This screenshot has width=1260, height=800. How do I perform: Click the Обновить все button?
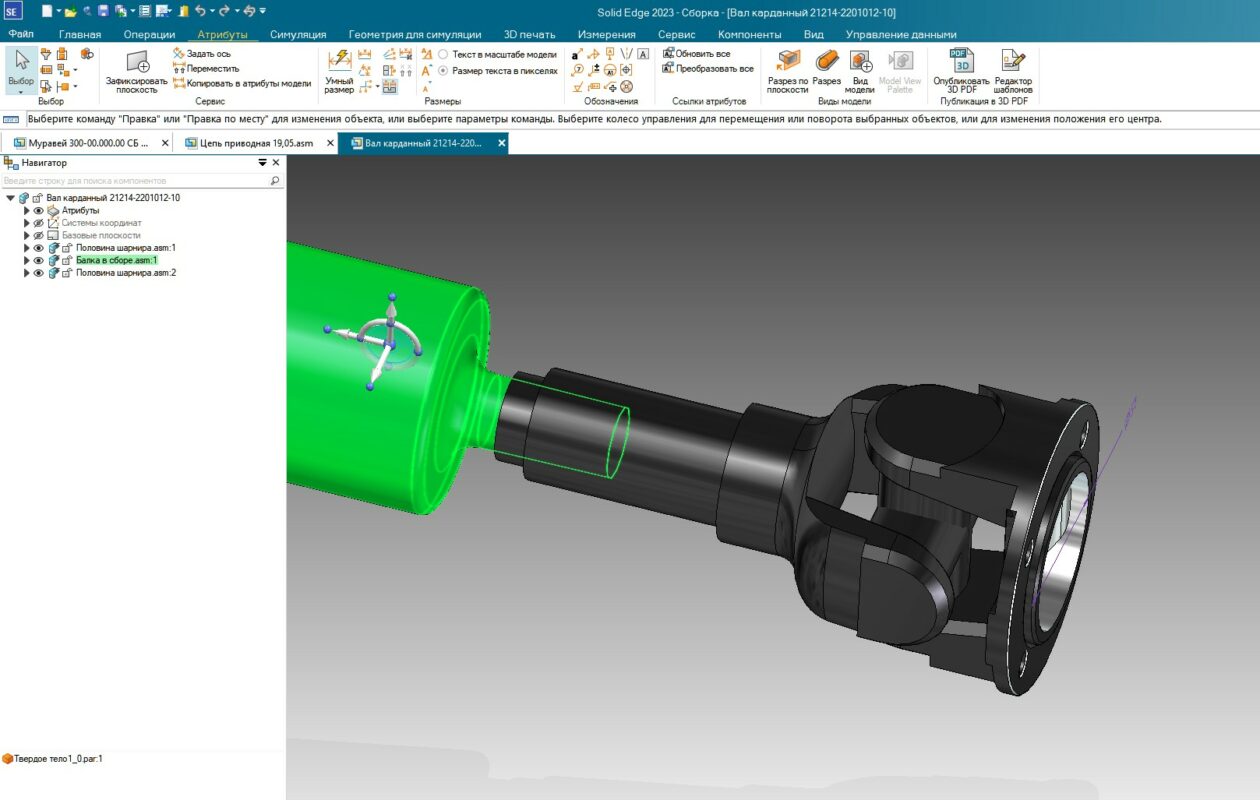(701, 54)
